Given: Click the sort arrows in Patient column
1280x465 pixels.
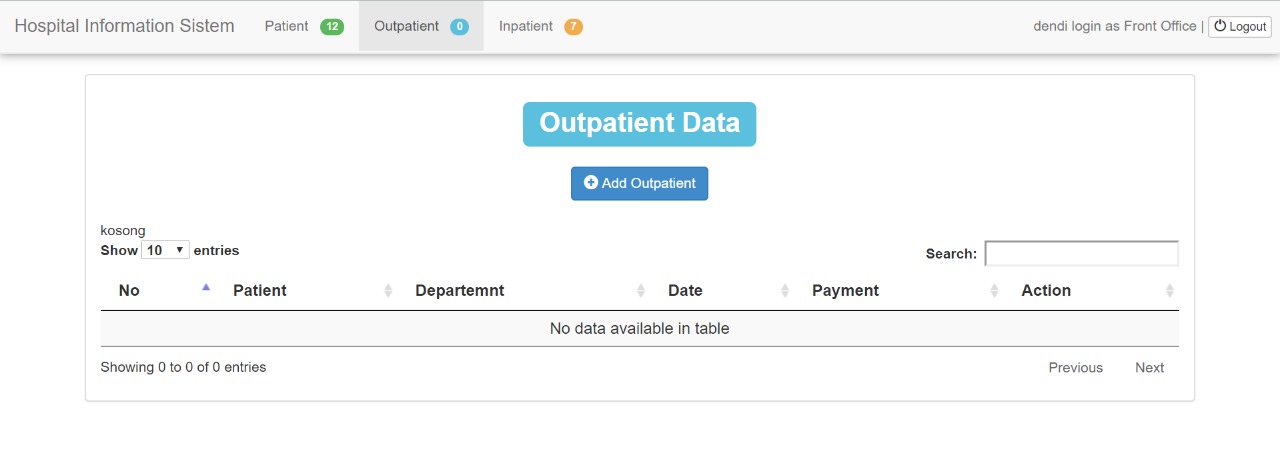Looking at the screenshot, I should click(388, 291).
